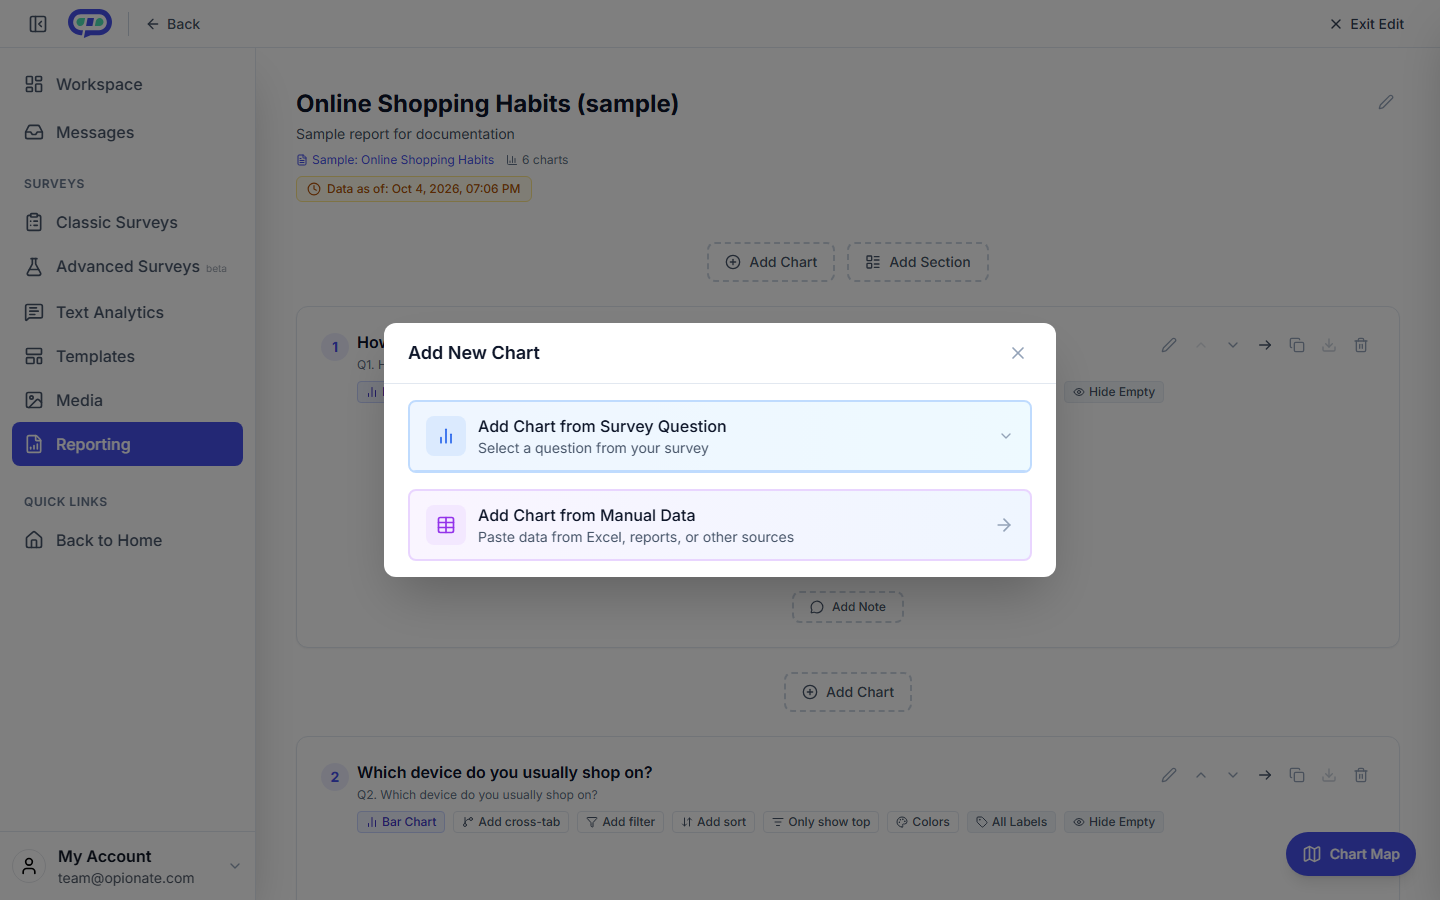Open Add filter on 'Which device' chart
Viewport: 1440px width, 900px height.
(x=620, y=822)
